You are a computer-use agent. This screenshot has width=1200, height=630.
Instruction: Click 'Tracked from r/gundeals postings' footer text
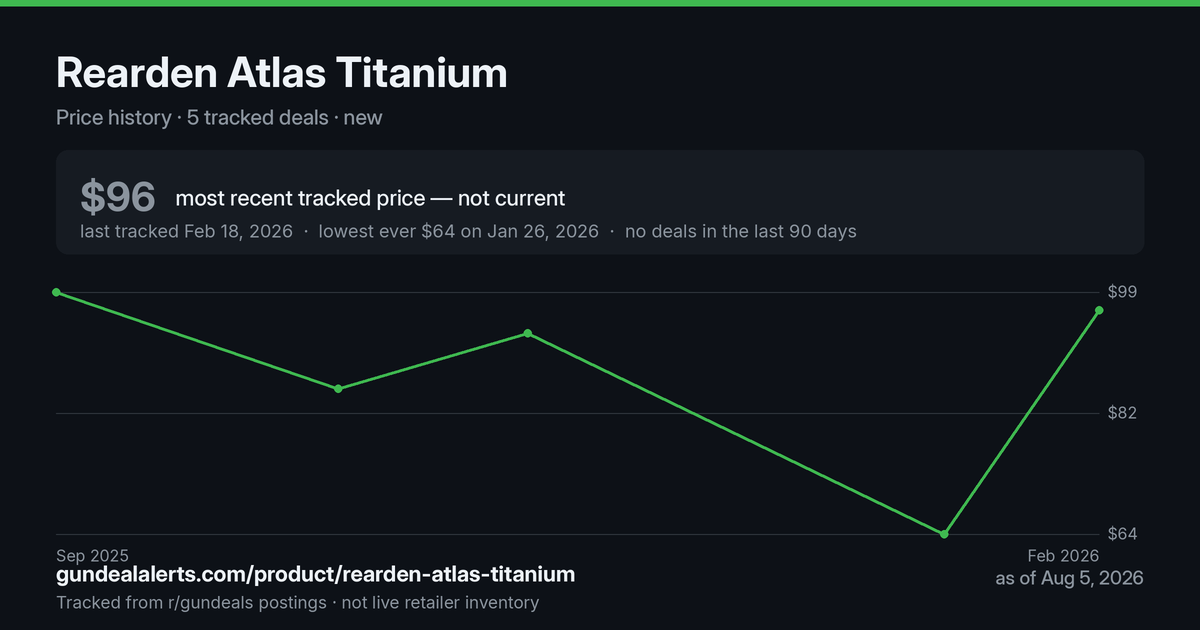pyautogui.click(x=191, y=602)
